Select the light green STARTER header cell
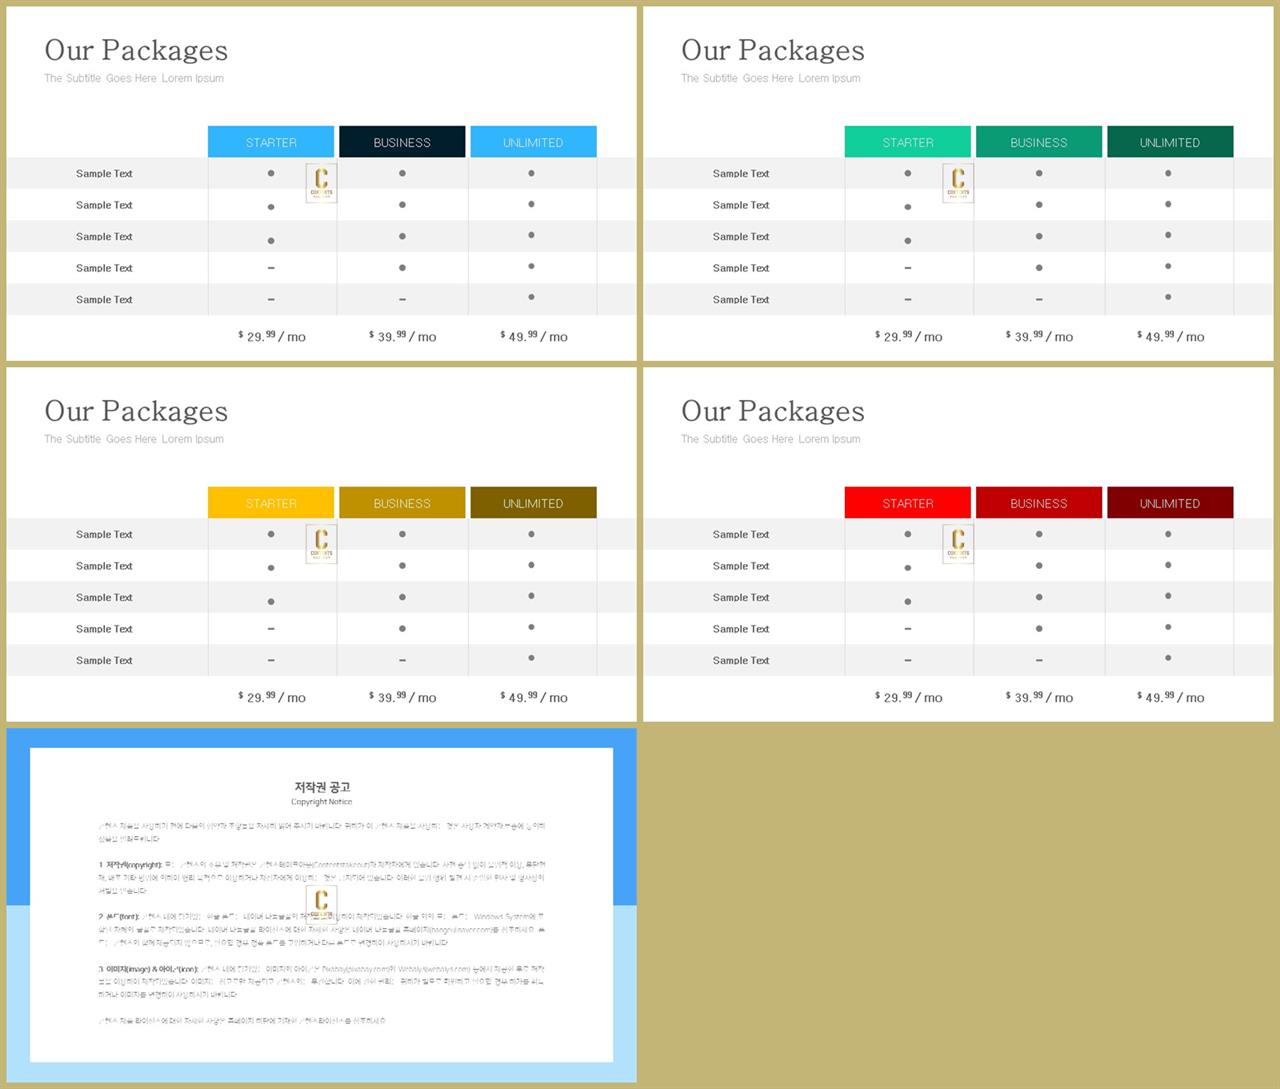The image size is (1280, 1089). click(908, 142)
